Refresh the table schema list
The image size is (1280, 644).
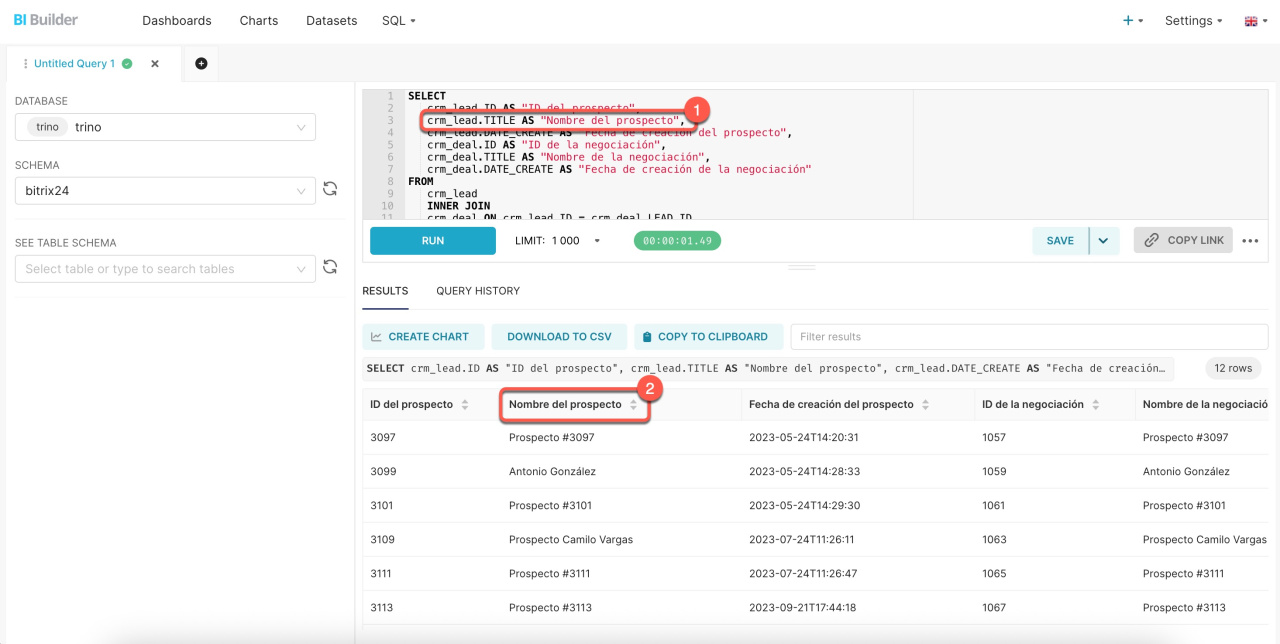pyautogui.click(x=330, y=267)
